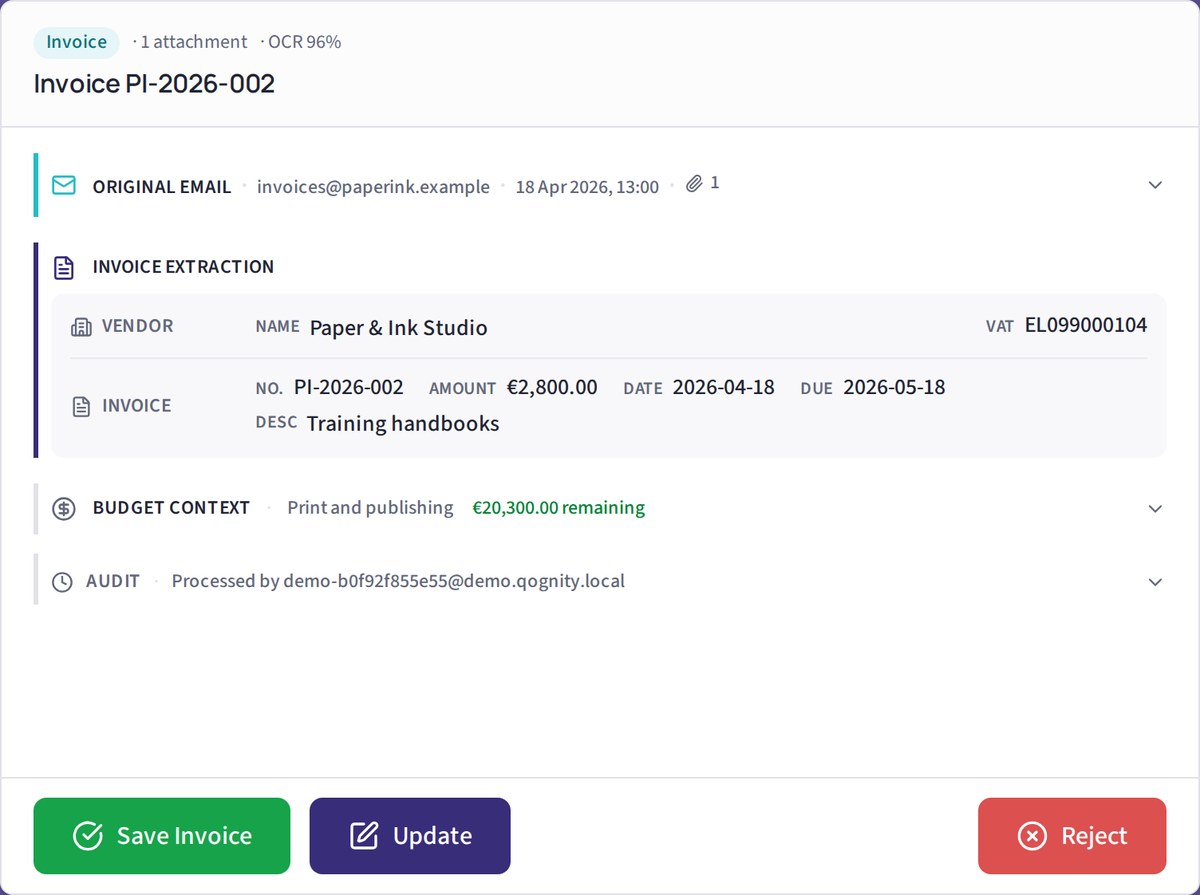The height and width of the screenshot is (895, 1200).
Task: Click the amount value €2,800.00
Action: (x=552, y=387)
